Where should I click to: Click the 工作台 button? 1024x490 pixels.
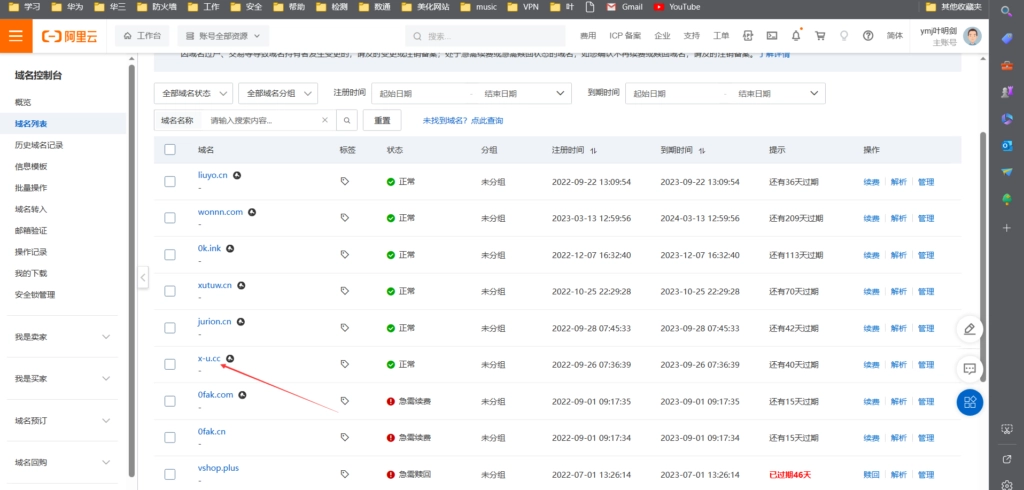point(142,36)
